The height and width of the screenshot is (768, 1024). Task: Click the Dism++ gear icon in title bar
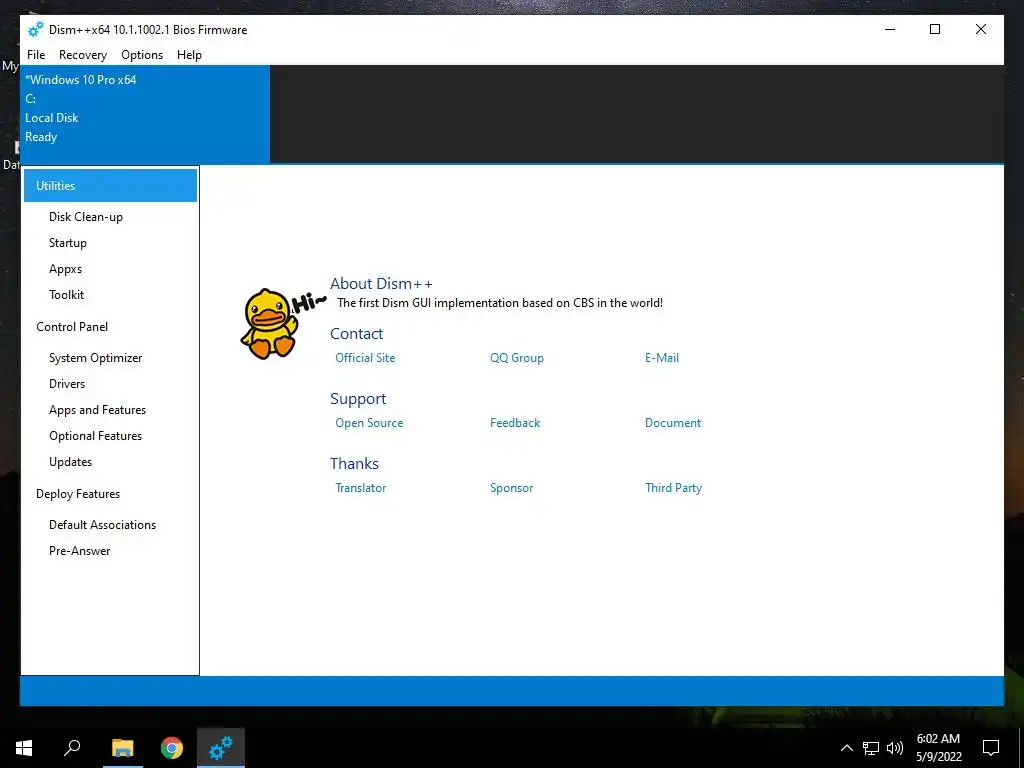coord(35,29)
